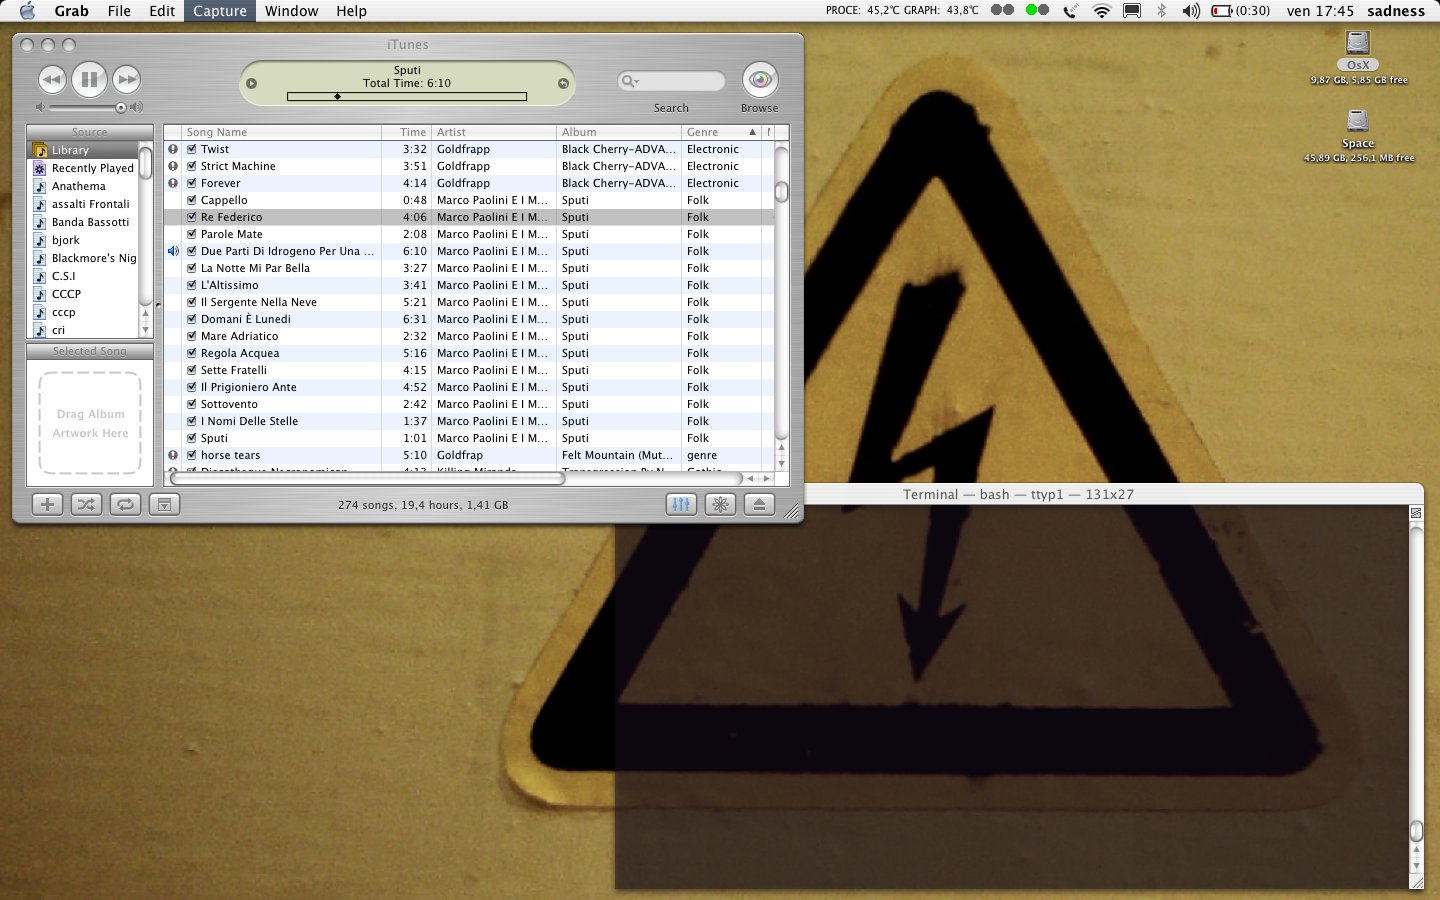Image resolution: width=1440 pixels, height=900 pixels.
Task: Click left arrow in iTunes display
Action: [x=252, y=83]
